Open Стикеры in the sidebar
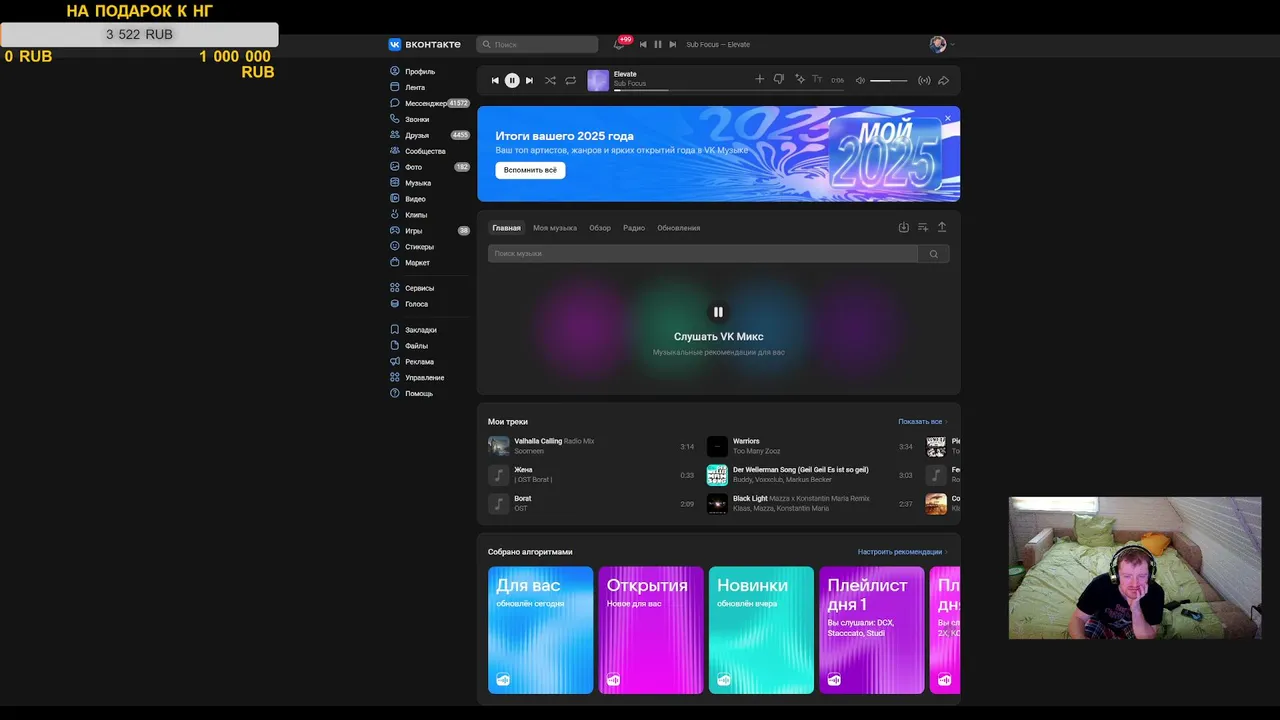The image size is (1280, 720). [x=429, y=247]
